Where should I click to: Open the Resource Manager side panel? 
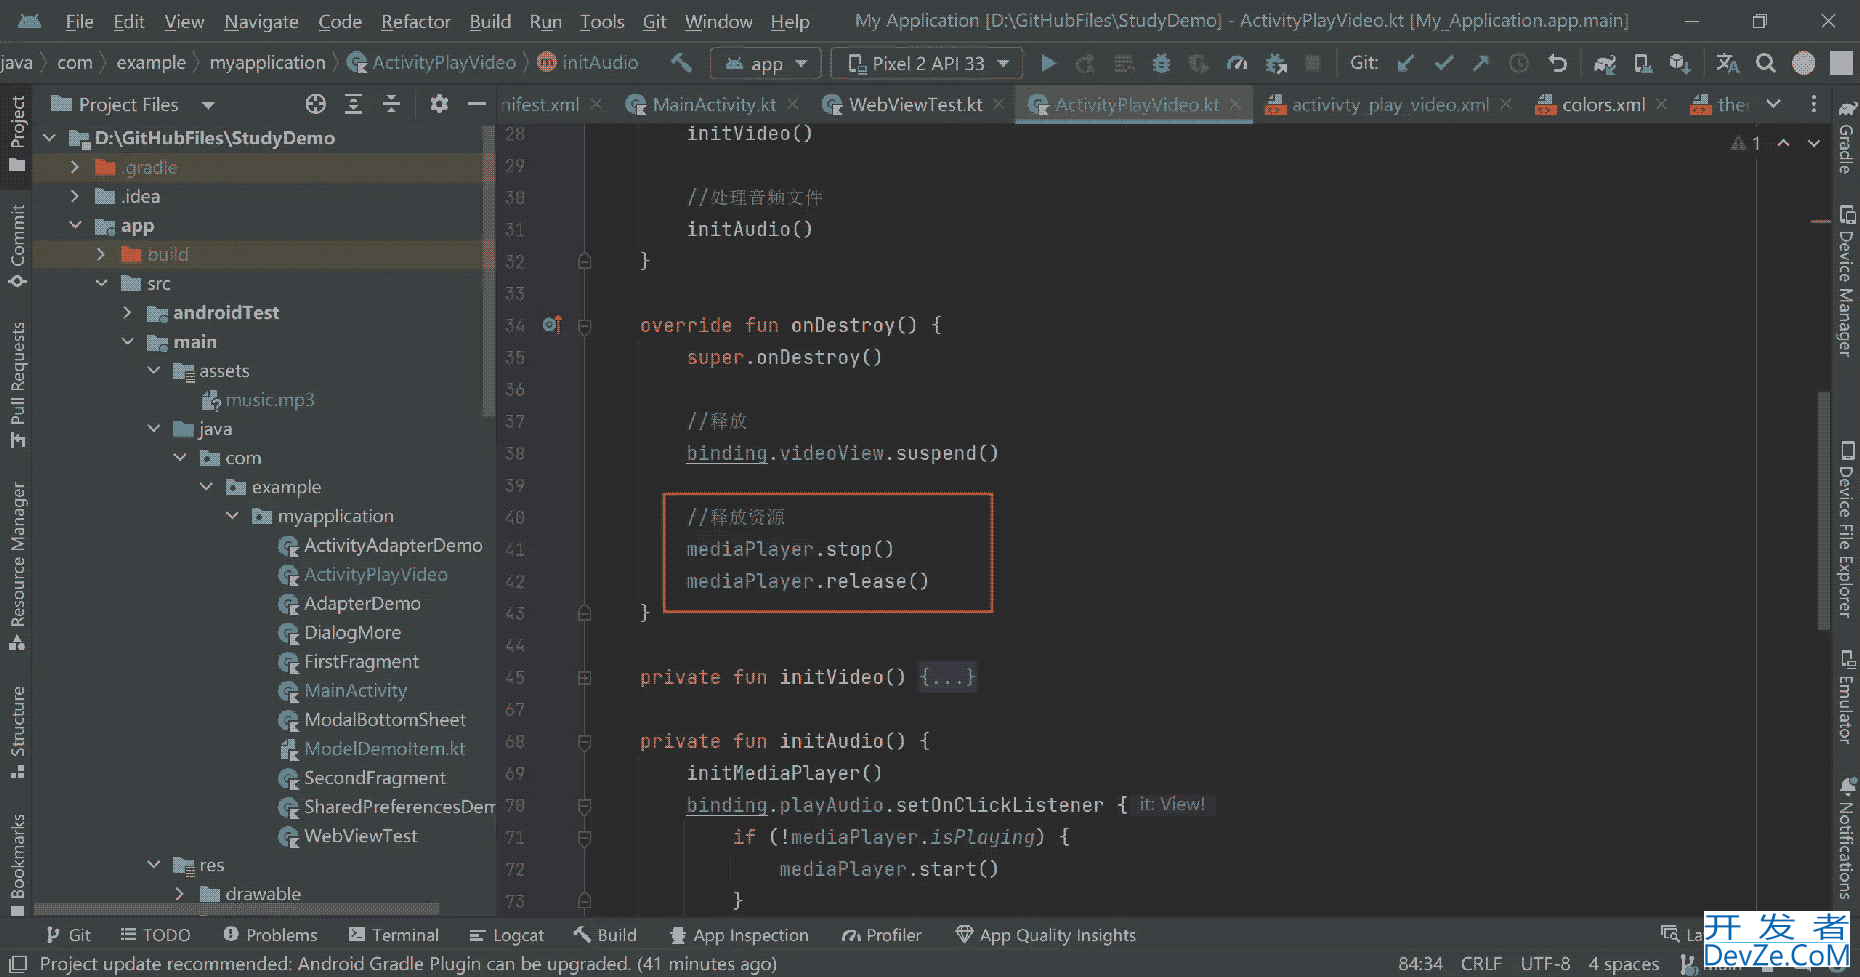click(17, 565)
